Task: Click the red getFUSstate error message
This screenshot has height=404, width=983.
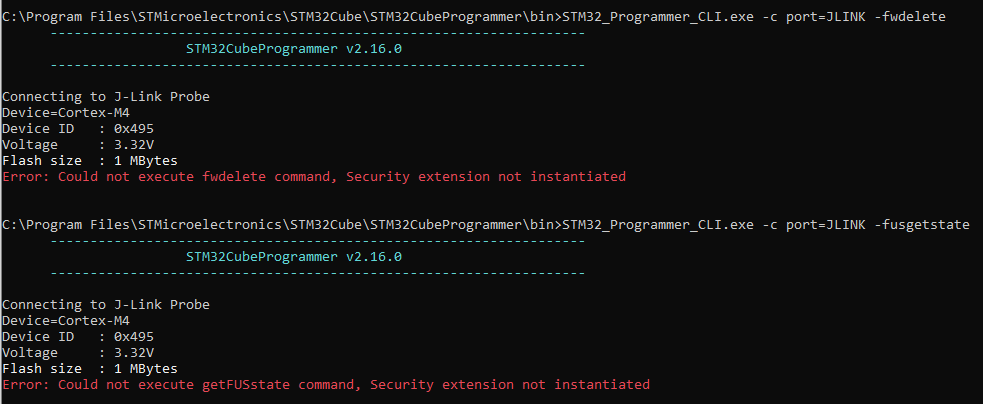Action: point(325,385)
